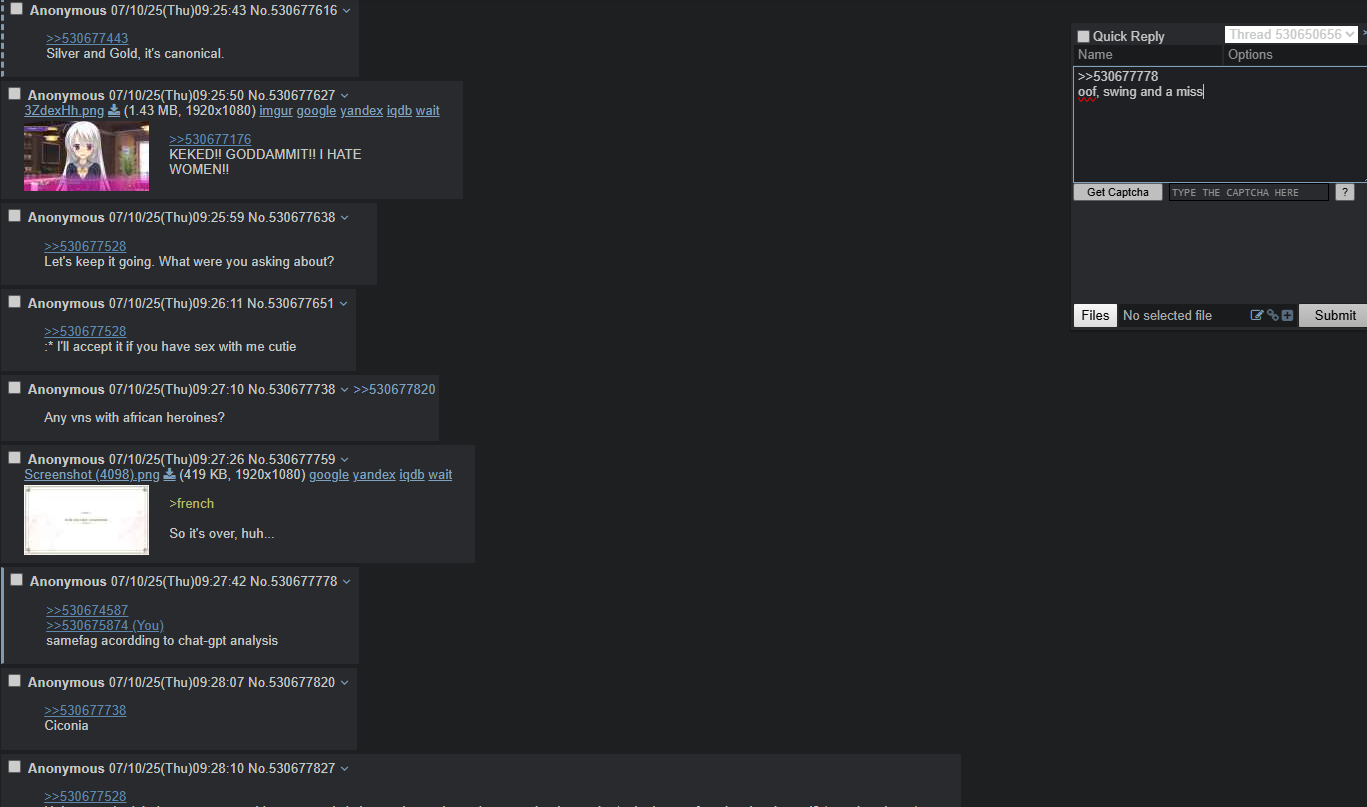This screenshot has height=807, width=1367.
Task: Click the captcha text input field
Action: click(1249, 192)
